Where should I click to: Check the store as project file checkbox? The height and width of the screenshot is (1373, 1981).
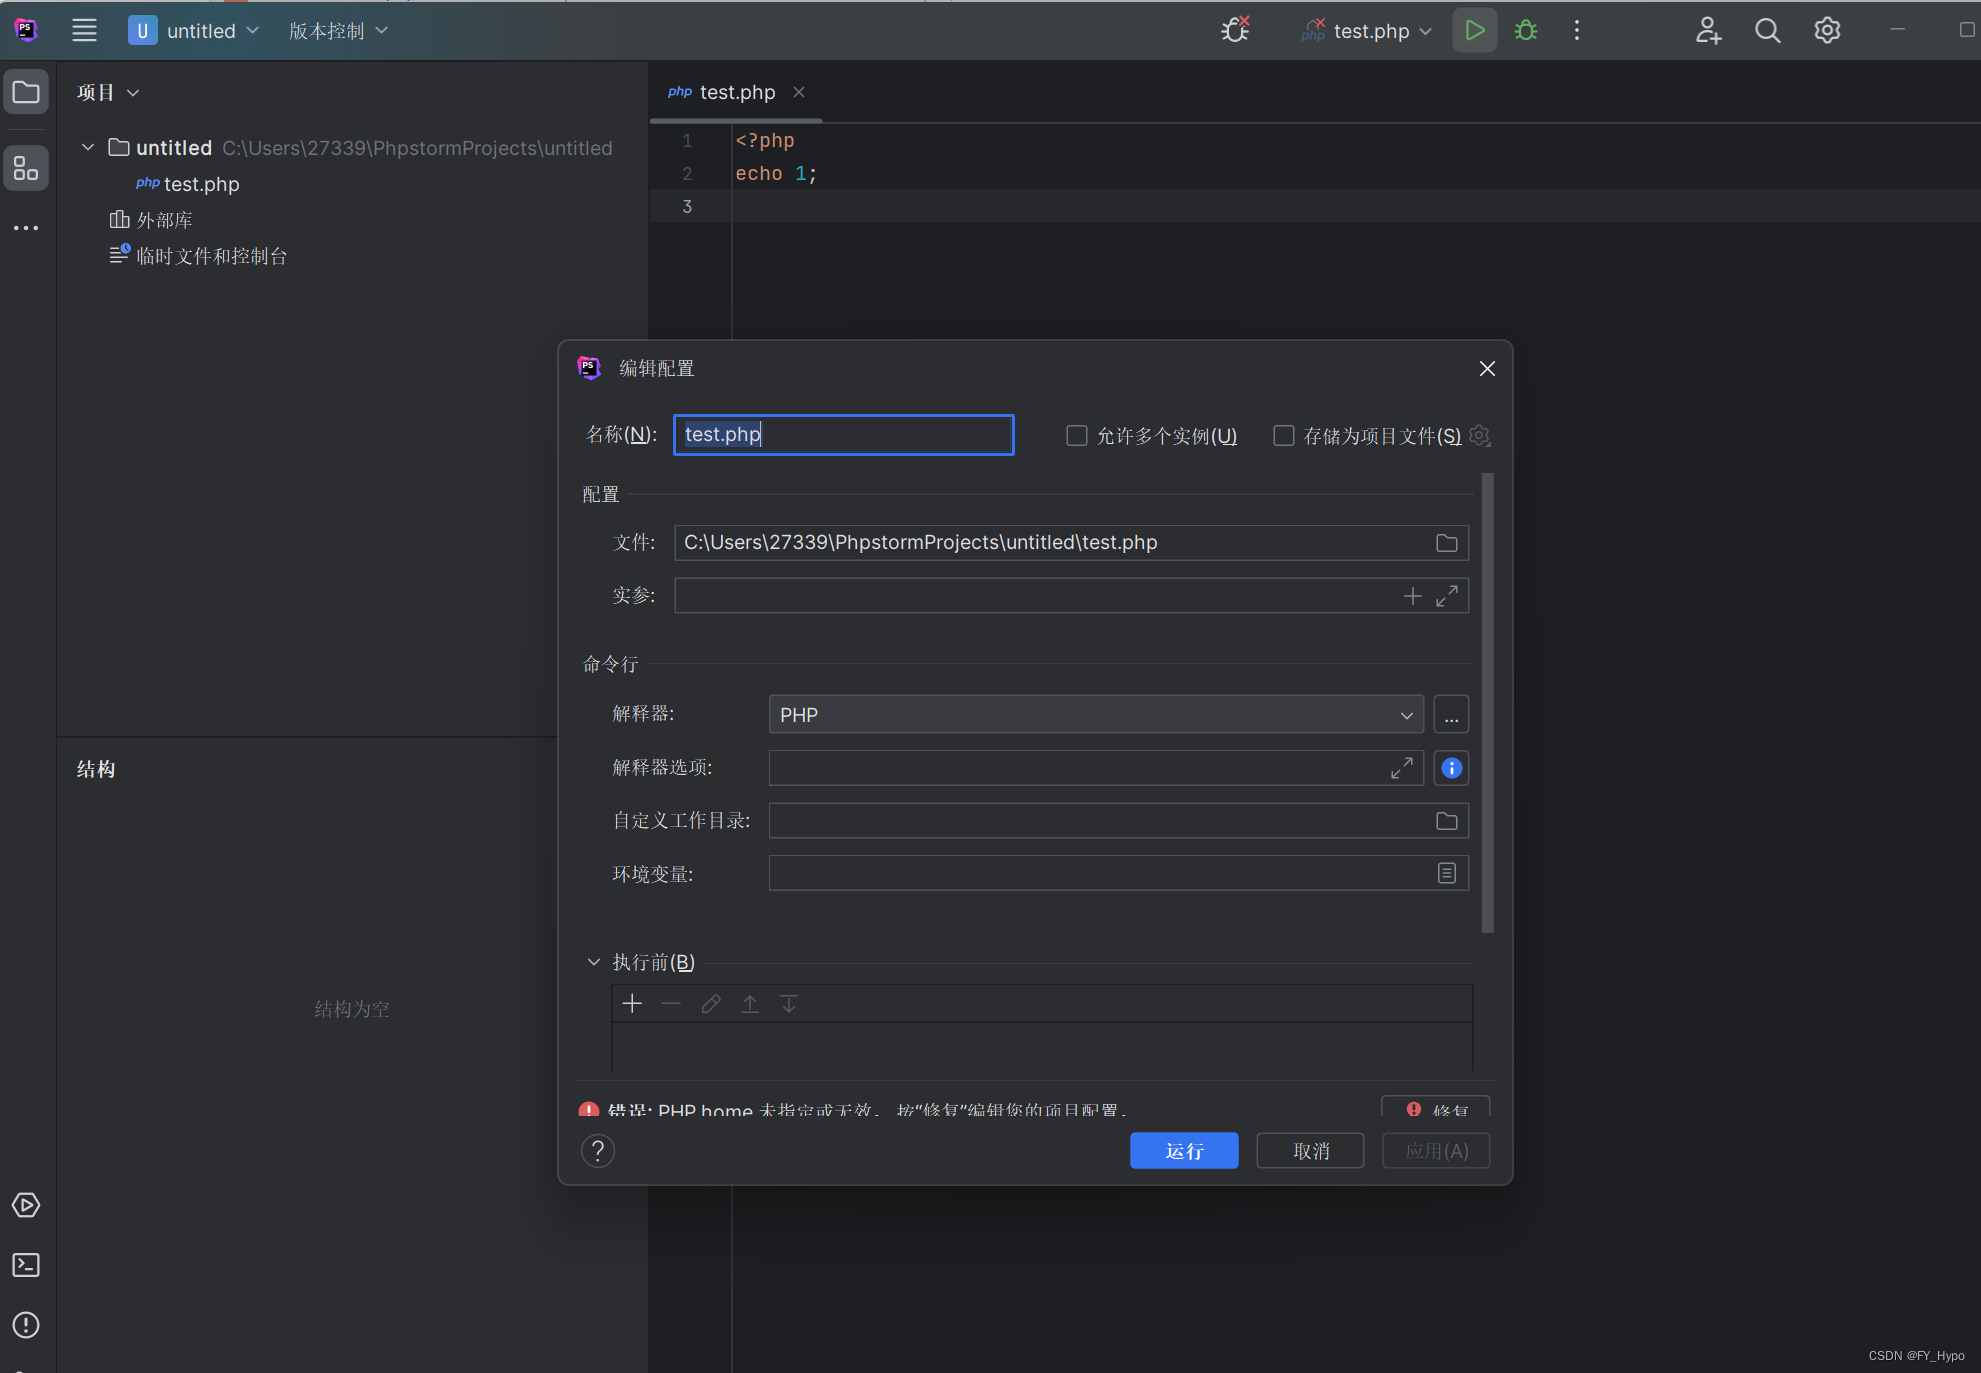[x=1283, y=436]
